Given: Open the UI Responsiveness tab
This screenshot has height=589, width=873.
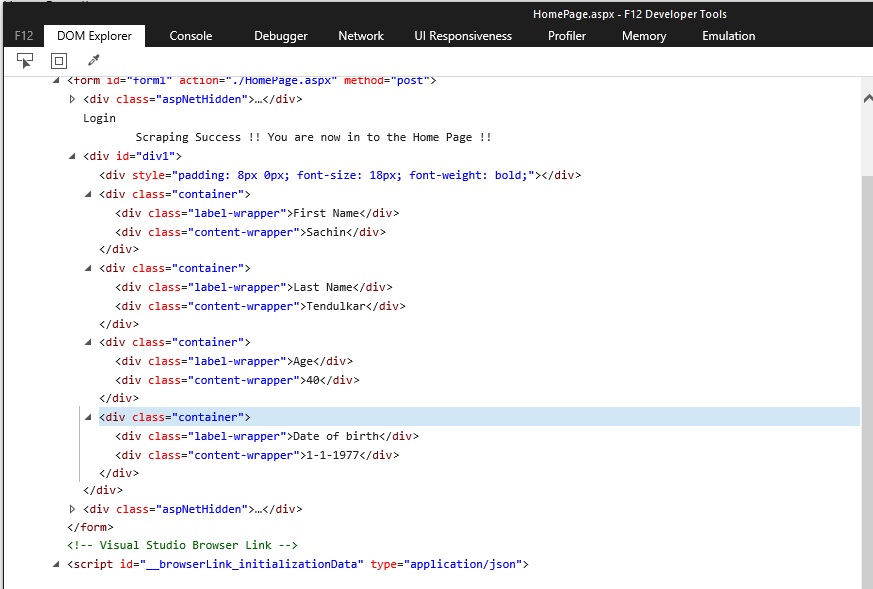Looking at the screenshot, I should (x=463, y=36).
